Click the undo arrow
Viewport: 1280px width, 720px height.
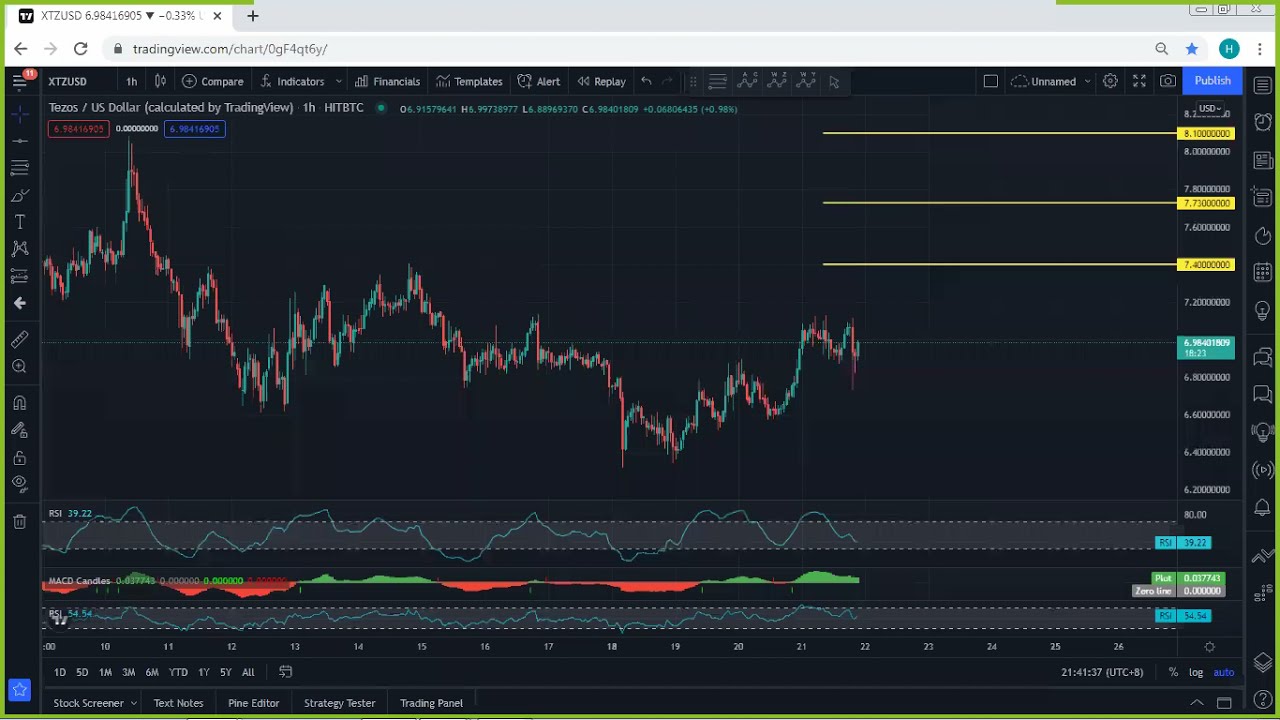tap(646, 82)
